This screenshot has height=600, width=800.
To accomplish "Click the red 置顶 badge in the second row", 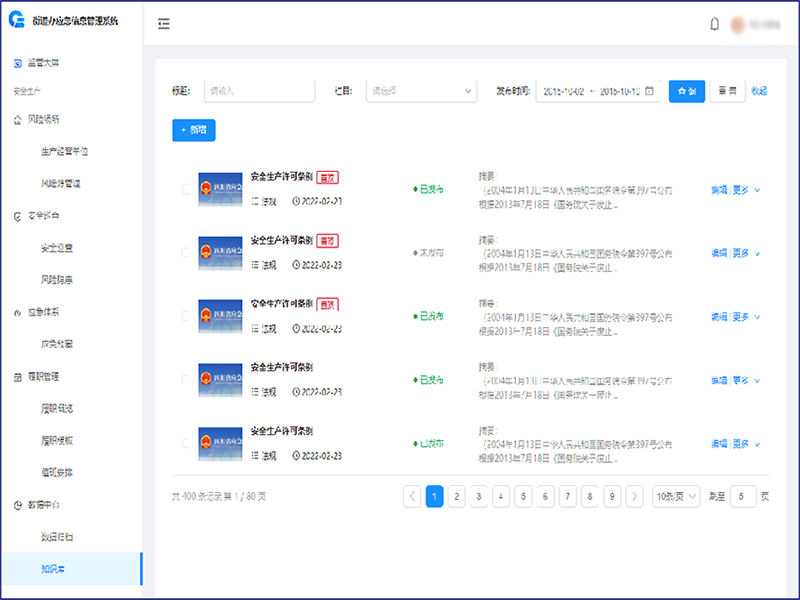I will [x=328, y=241].
